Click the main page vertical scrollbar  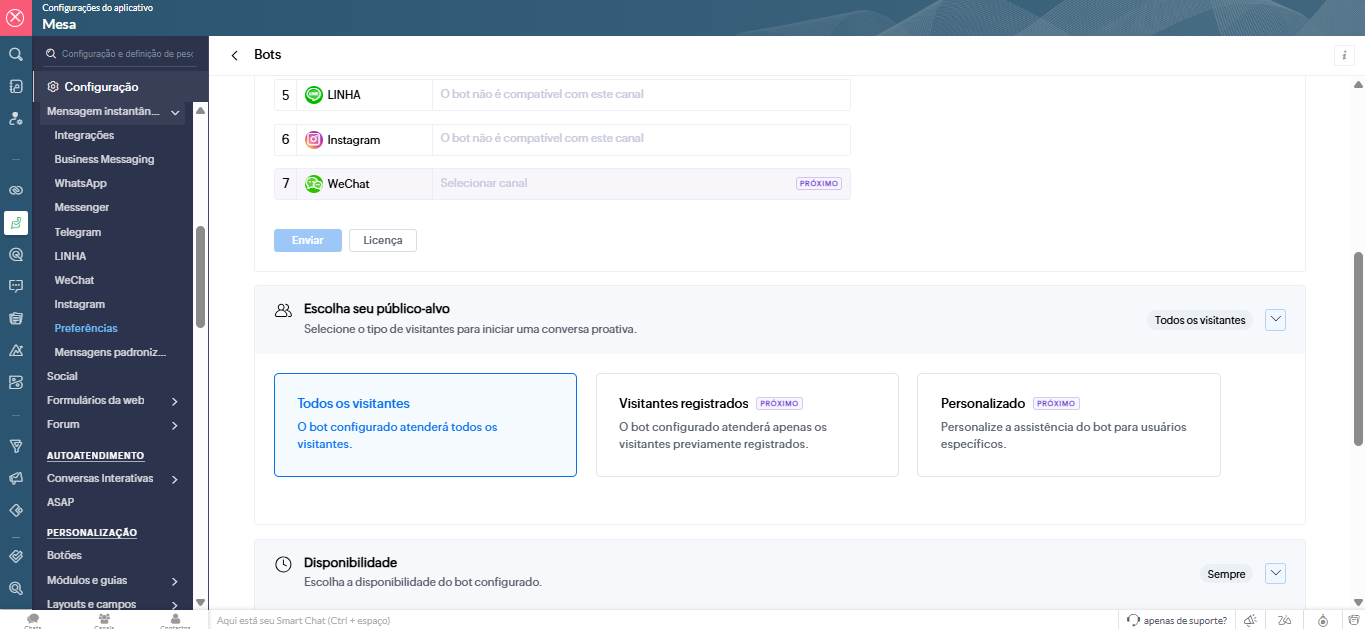click(x=1358, y=348)
